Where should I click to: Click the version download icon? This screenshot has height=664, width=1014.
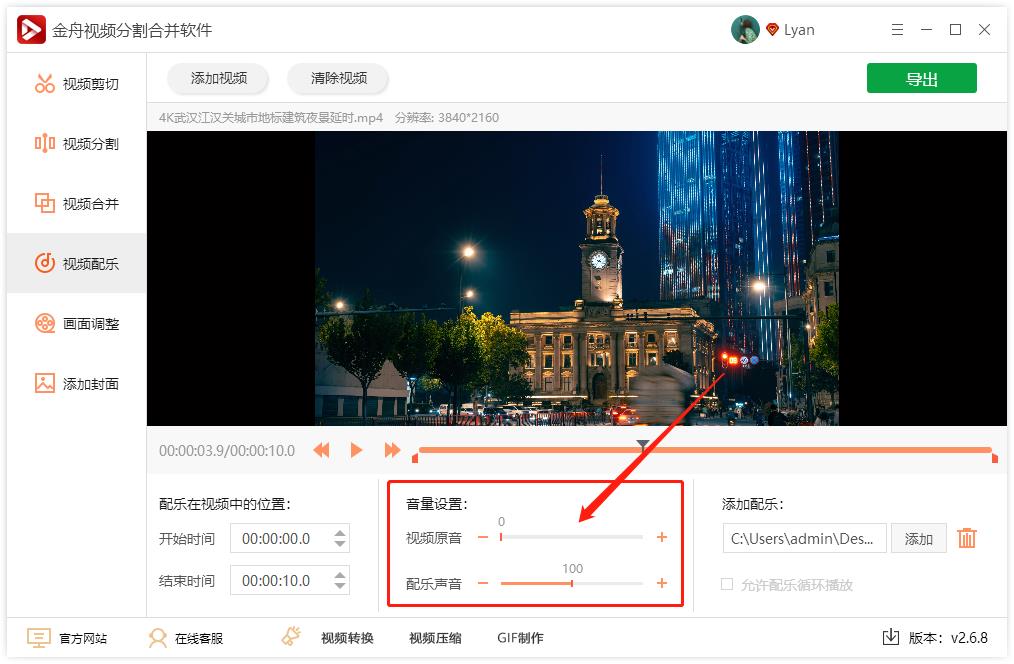point(891,637)
